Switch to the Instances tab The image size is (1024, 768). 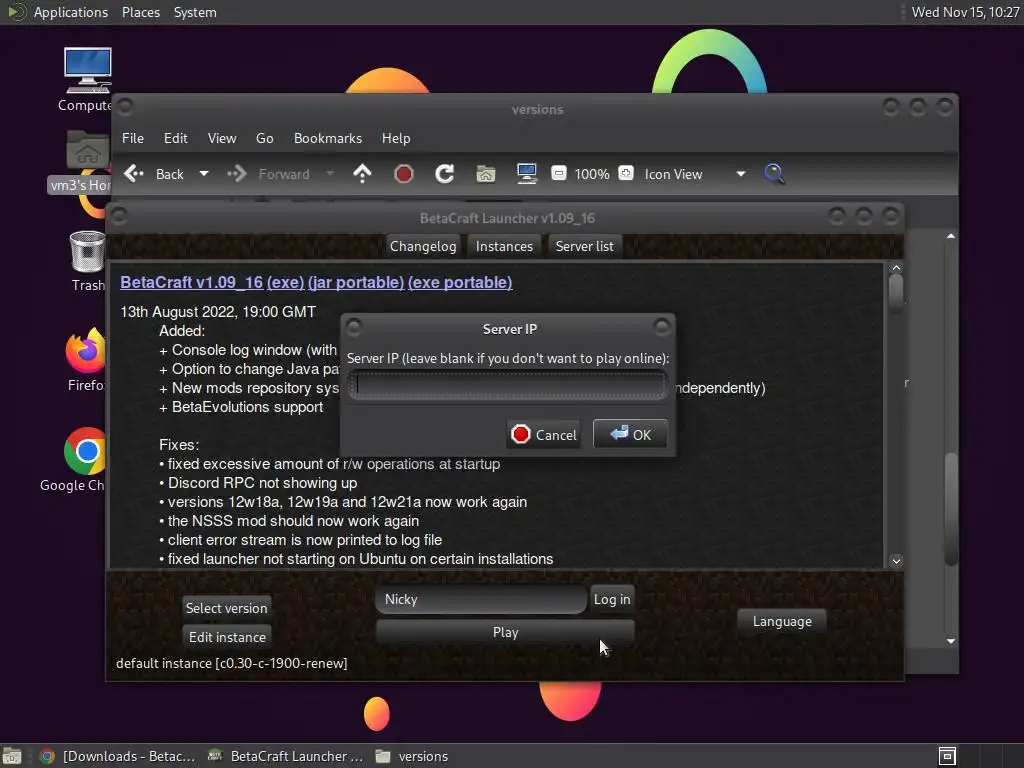coord(504,246)
